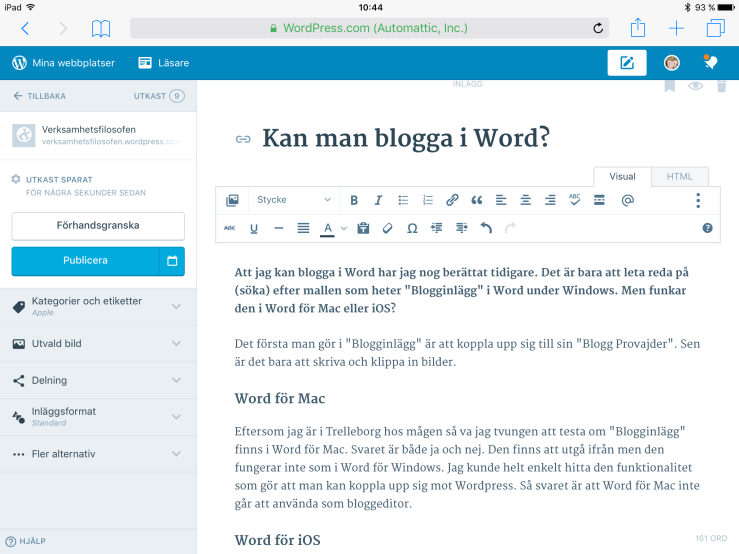Align text center
Screen dimensions: 739x554
526,200
